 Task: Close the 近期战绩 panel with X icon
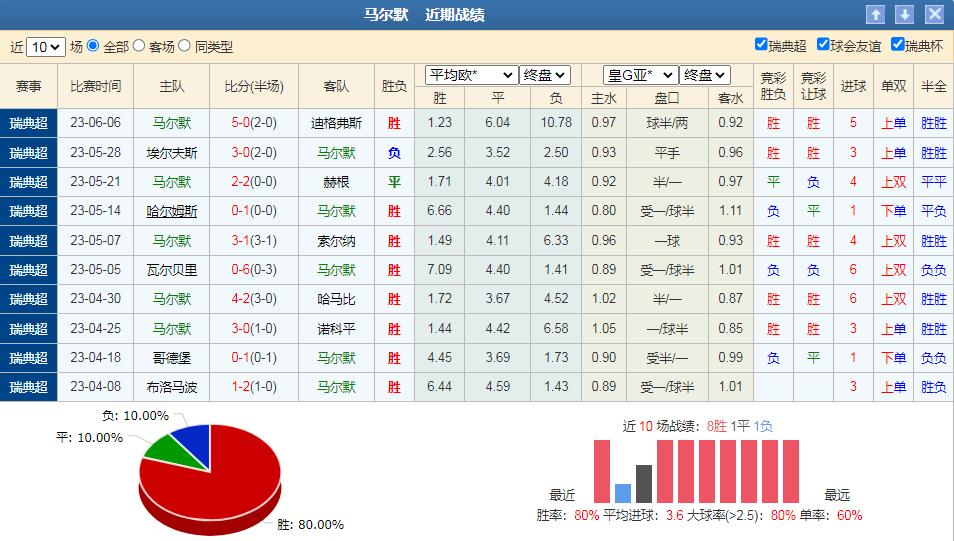935,15
